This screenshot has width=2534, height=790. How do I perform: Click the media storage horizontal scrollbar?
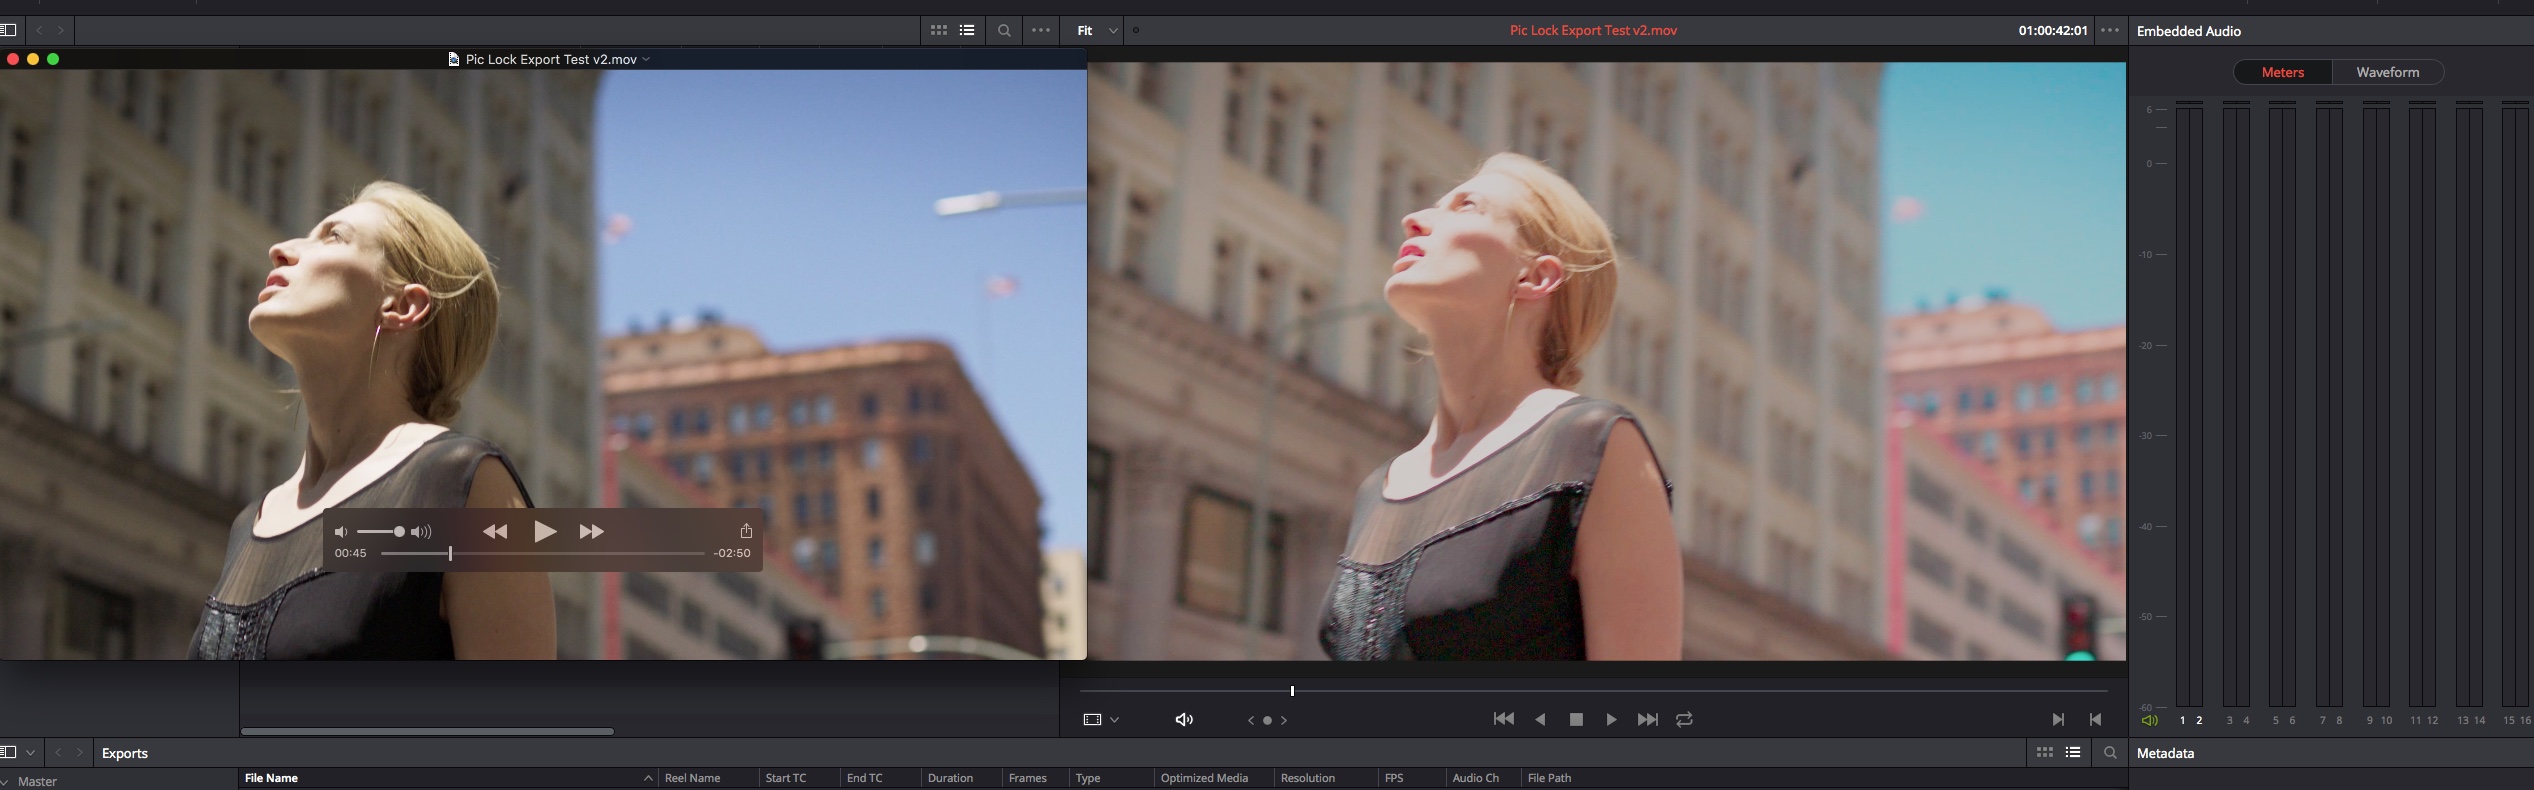pos(427,731)
